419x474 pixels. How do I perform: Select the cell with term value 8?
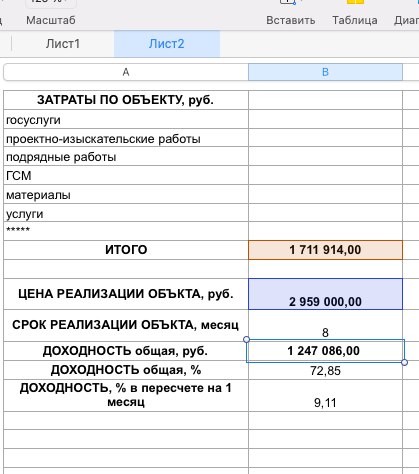coord(325,325)
